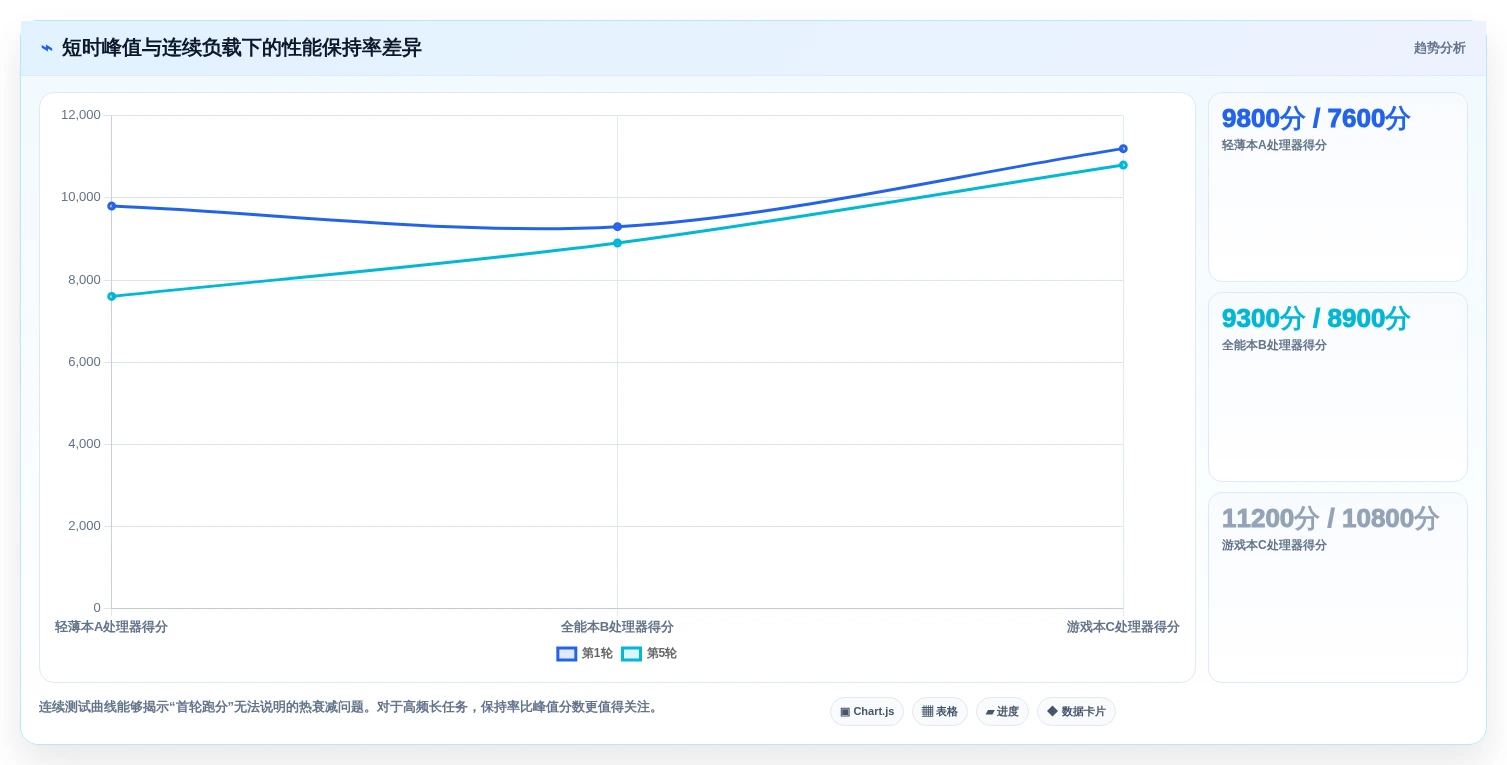Click the 2,000 y-axis tick label
Screen dimensions: 1507x765
(x=84, y=526)
